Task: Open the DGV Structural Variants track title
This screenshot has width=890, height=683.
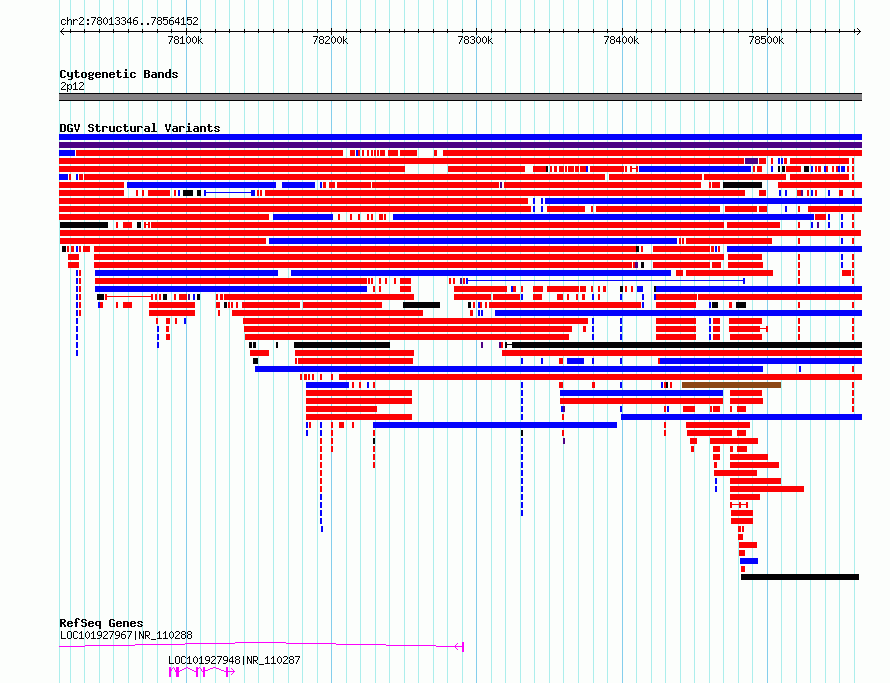Action: [140, 128]
